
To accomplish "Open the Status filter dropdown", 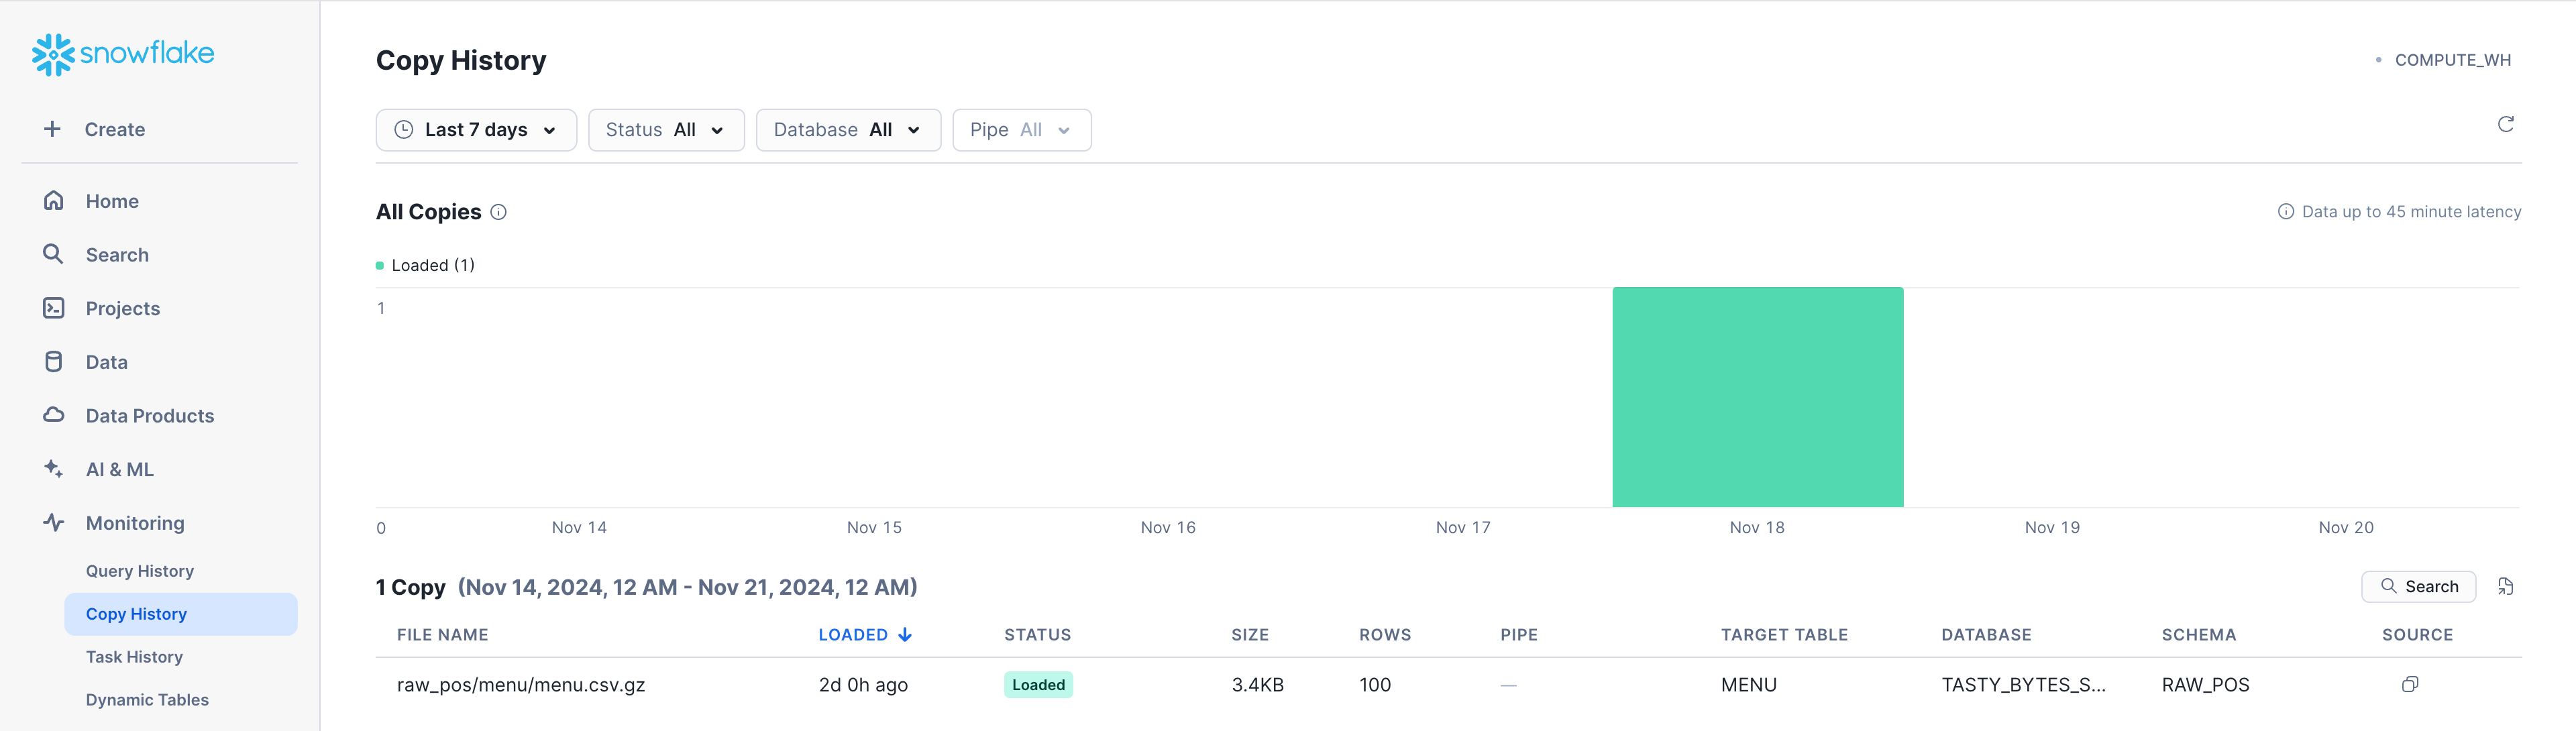I will (x=666, y=129).
